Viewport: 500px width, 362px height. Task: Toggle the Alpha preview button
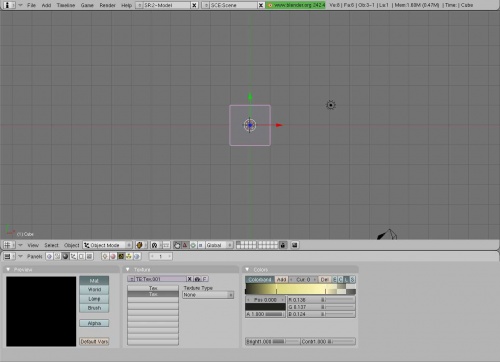click(x=94, y=323)
